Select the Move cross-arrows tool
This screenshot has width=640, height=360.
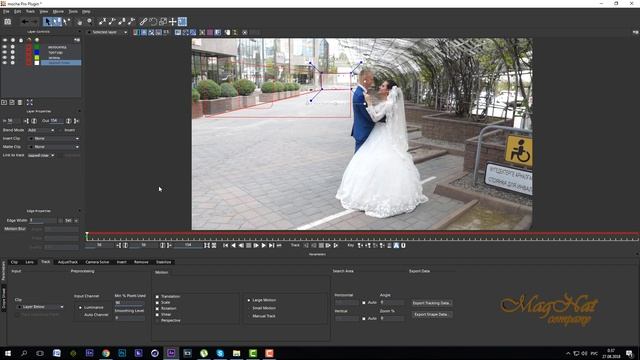pos(173,22)
